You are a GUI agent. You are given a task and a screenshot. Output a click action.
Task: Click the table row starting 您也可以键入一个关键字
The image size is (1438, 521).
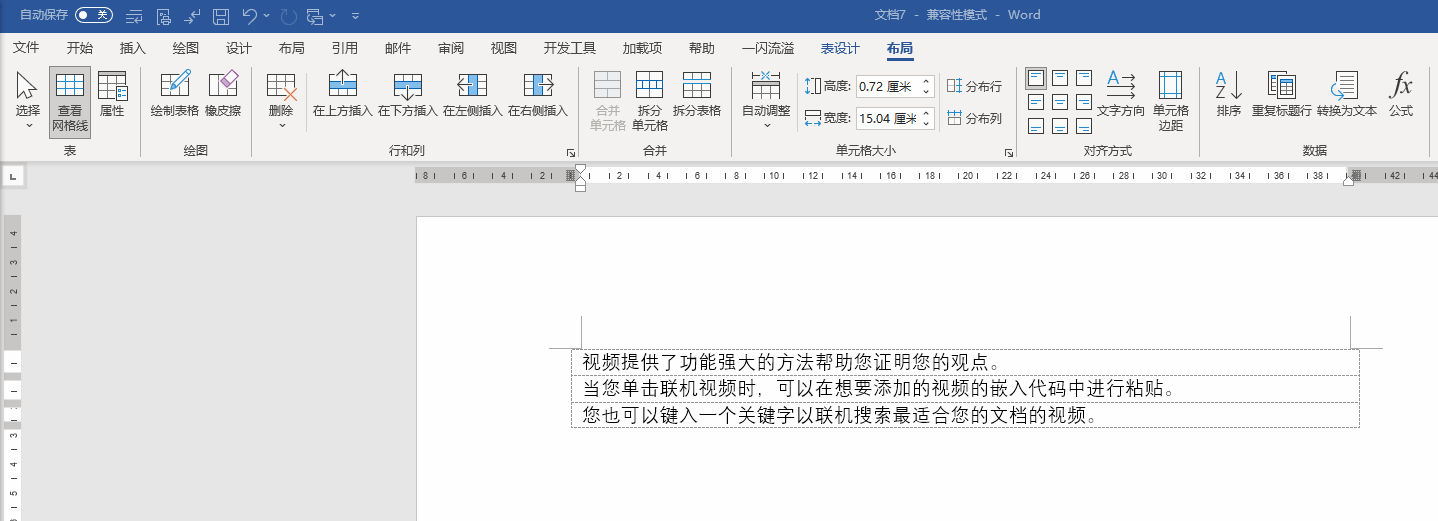[965, 414]
